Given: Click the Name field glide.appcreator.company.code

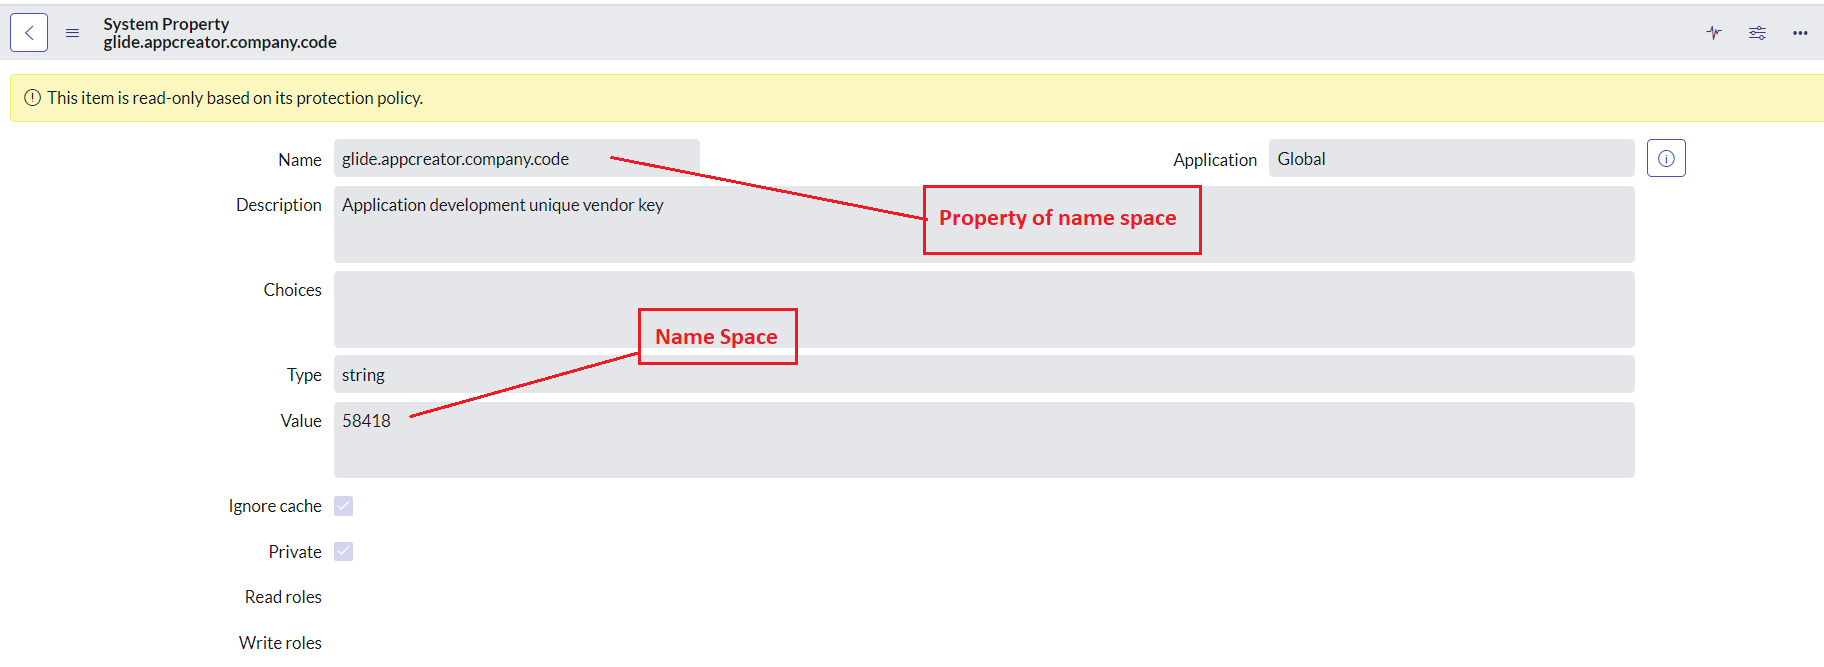Looking at the screenshot, I should click(x=517, y=158).
